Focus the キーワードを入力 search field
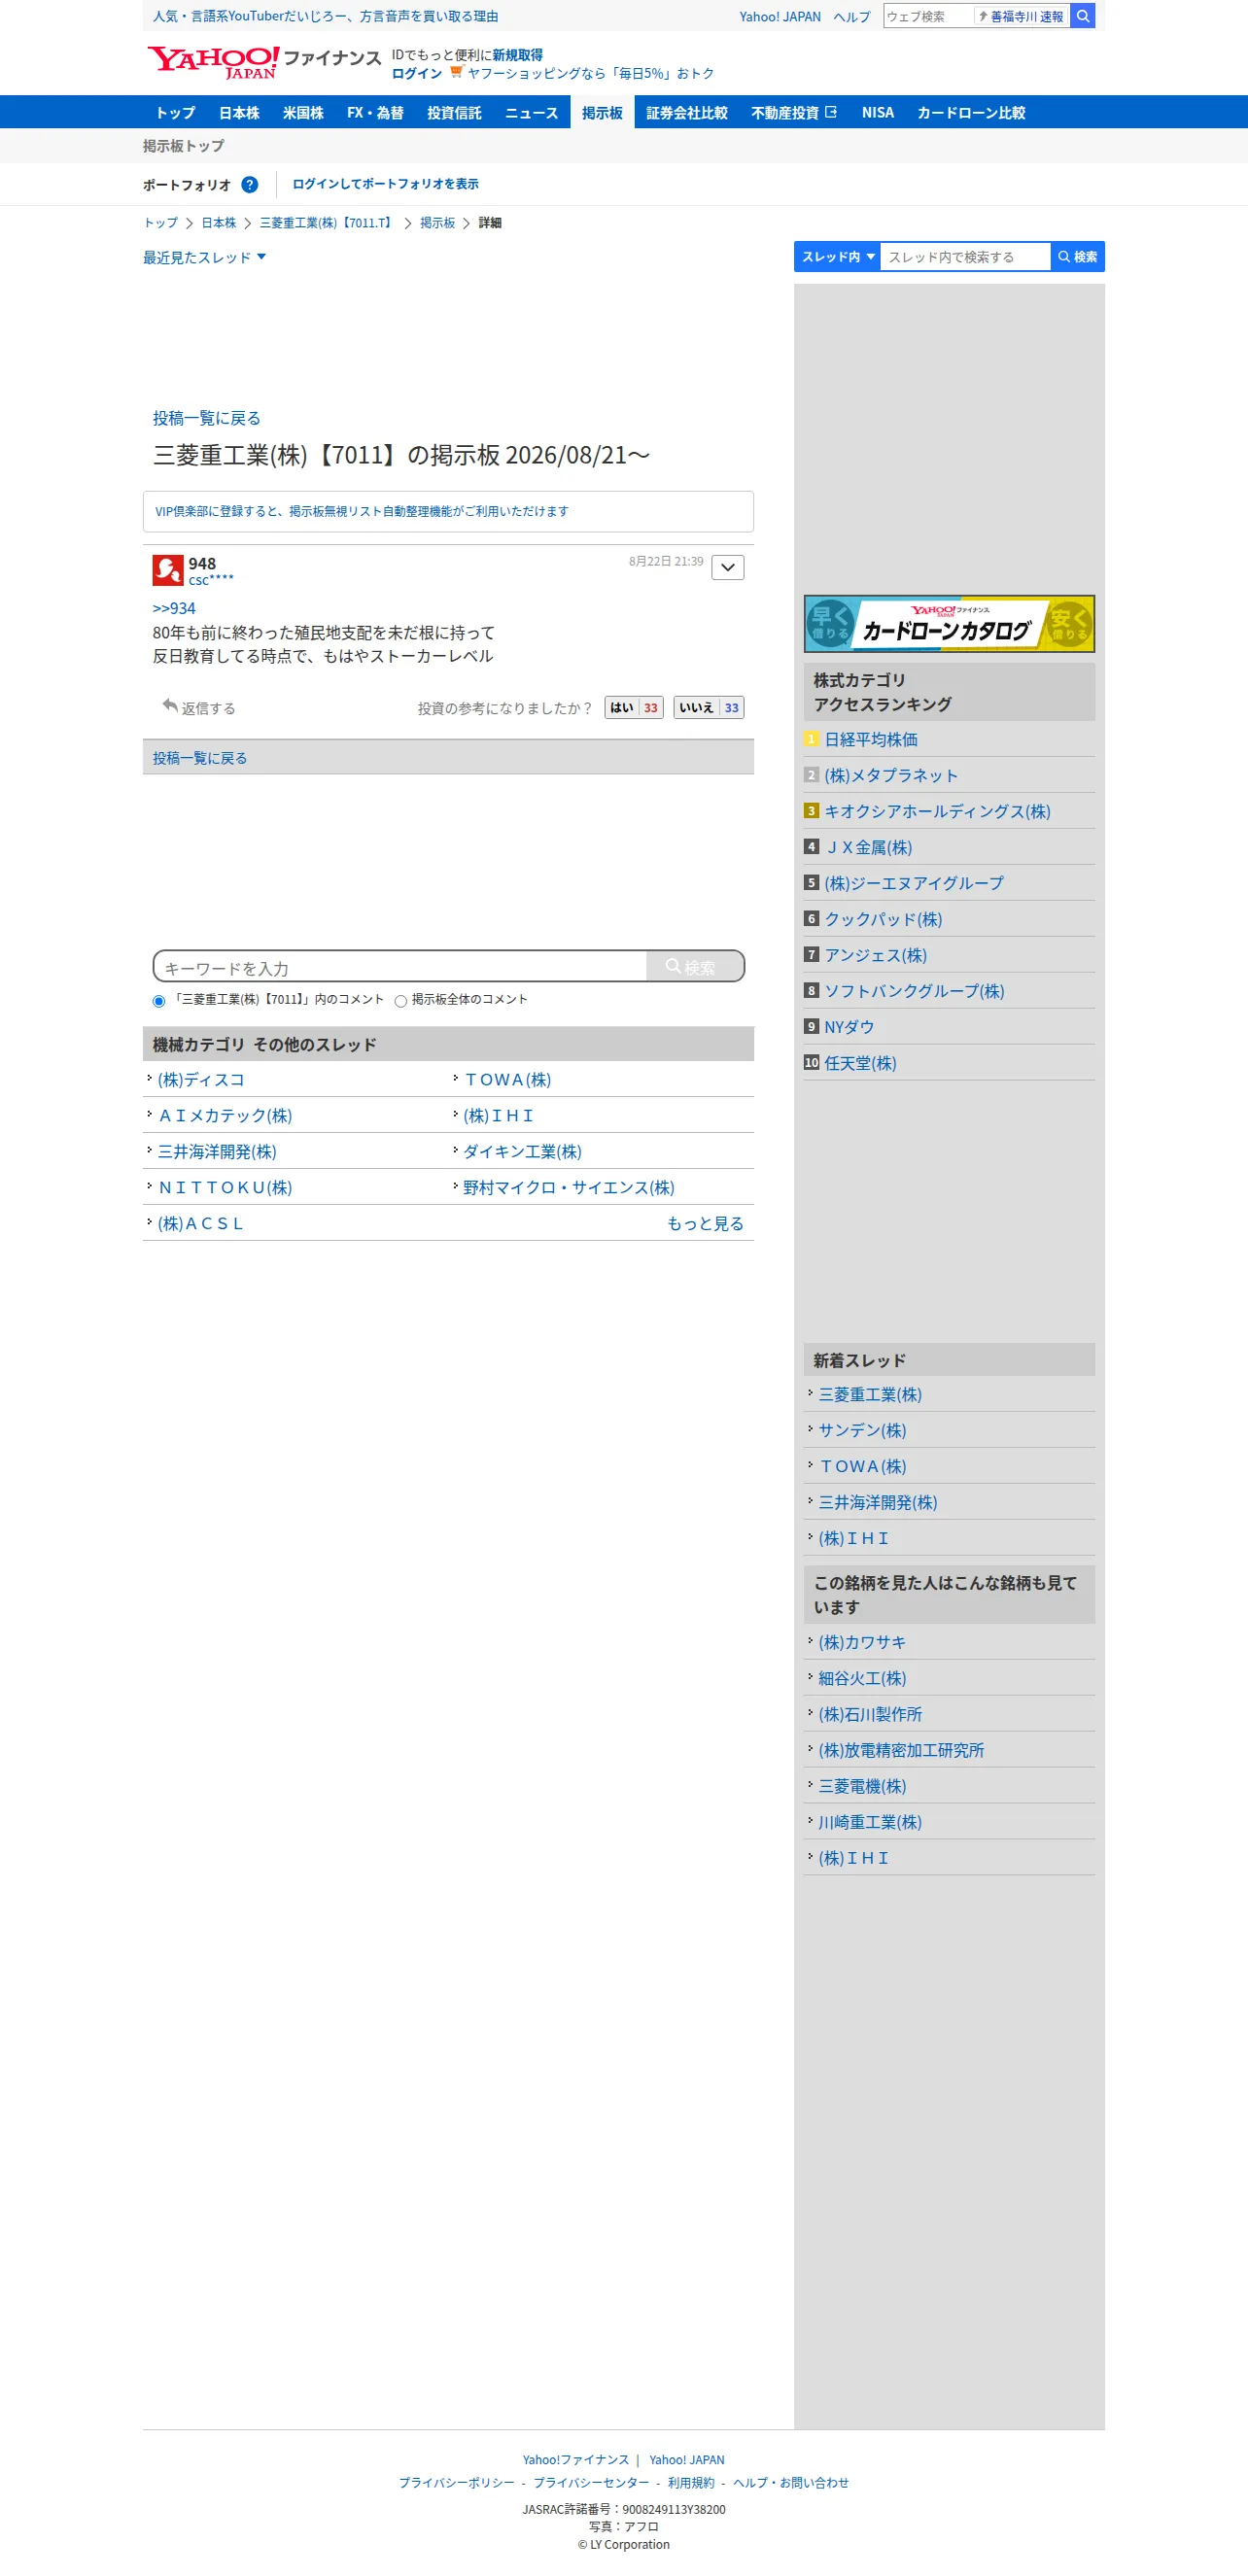 click(x=400, y=967)
